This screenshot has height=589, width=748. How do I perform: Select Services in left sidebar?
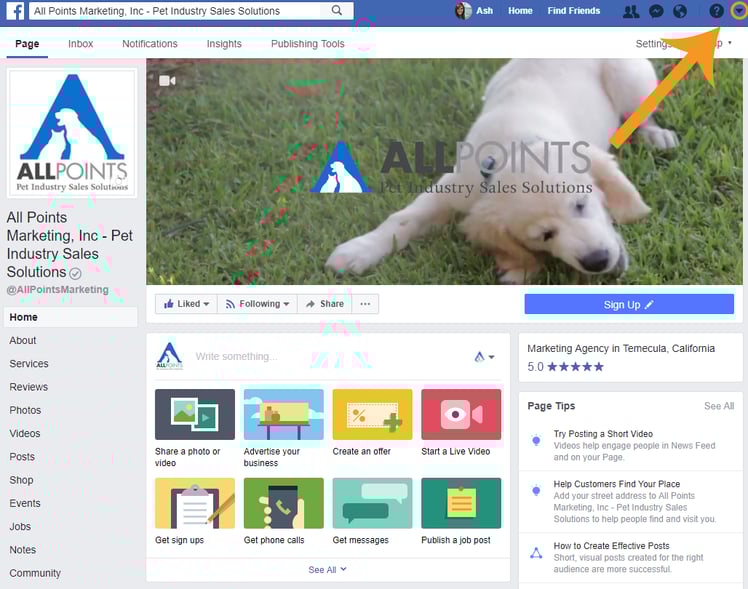tap(29, 364)
